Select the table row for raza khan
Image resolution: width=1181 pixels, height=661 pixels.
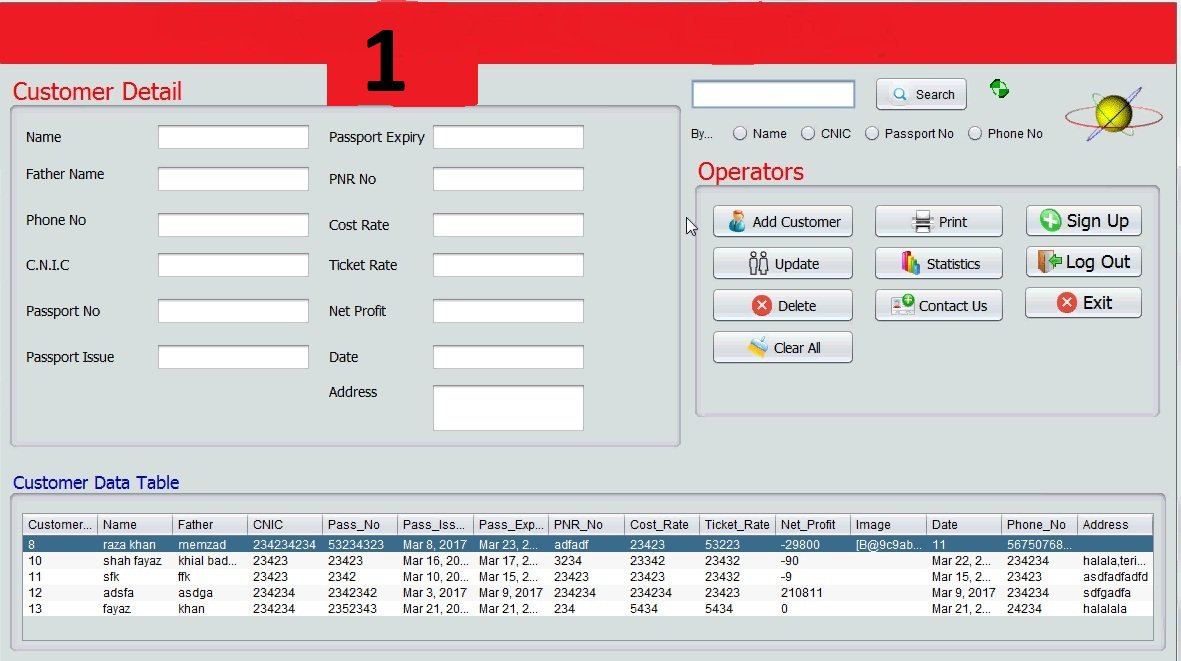coord(587,544)
